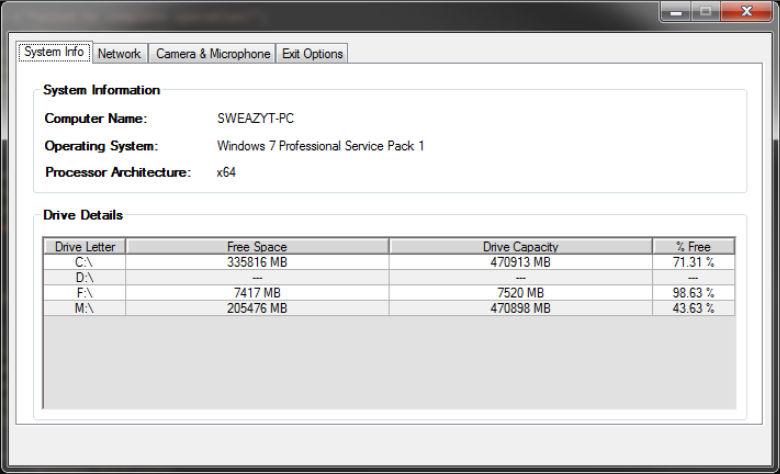Open the Camera & Microphone tab

213,54
